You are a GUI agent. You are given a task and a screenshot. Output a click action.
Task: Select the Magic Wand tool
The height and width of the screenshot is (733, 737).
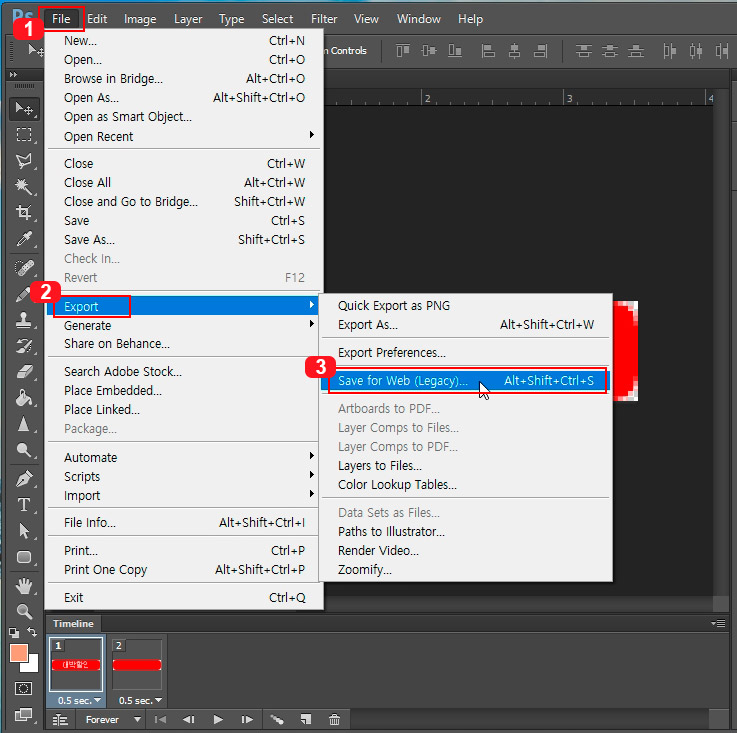coord(24,187)
